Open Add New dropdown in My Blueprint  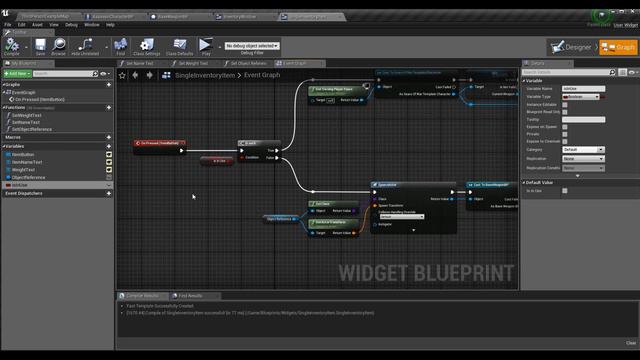coord(17,73)
